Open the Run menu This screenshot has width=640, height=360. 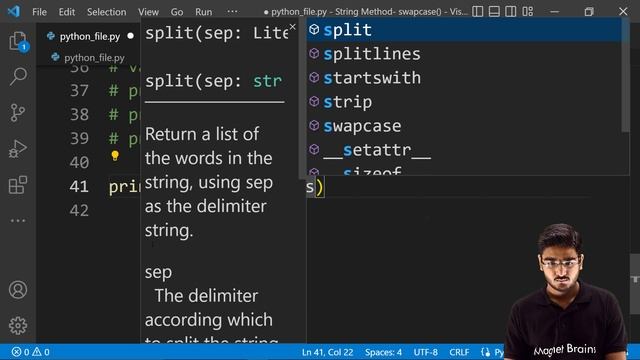click(x=203, y=12)
